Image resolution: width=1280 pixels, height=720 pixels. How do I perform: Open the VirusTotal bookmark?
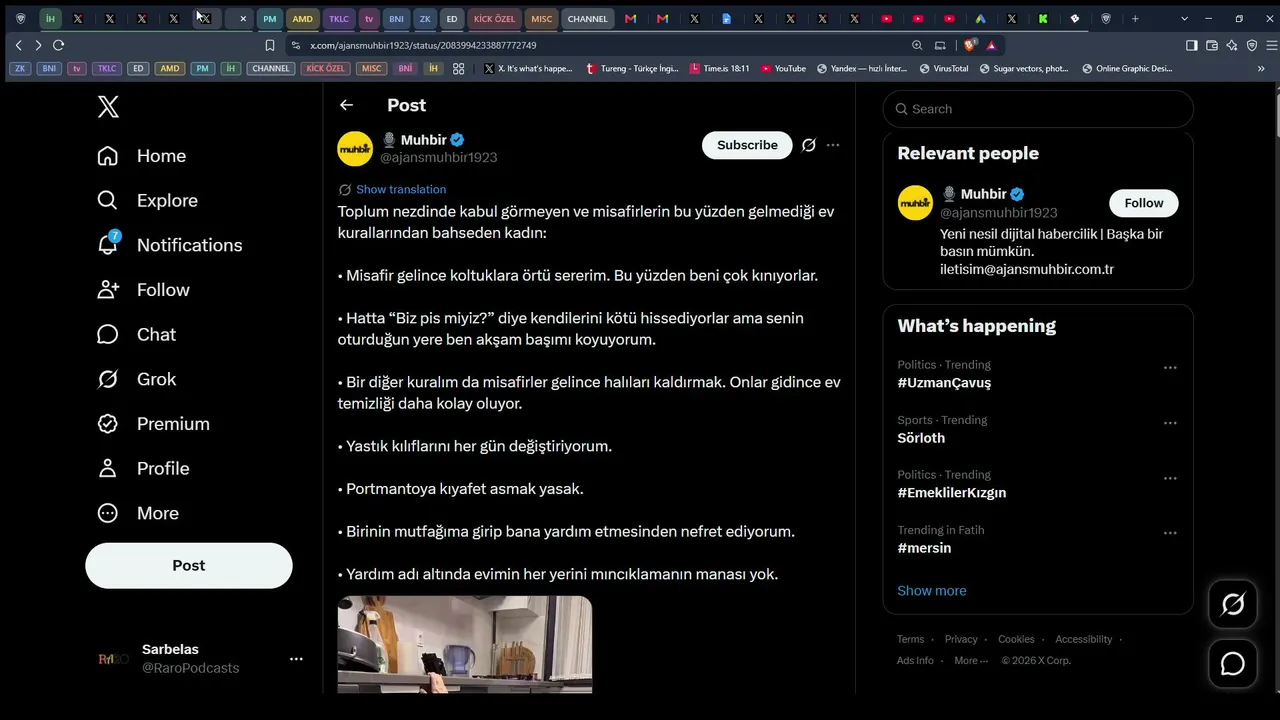[x=943, y=69]
